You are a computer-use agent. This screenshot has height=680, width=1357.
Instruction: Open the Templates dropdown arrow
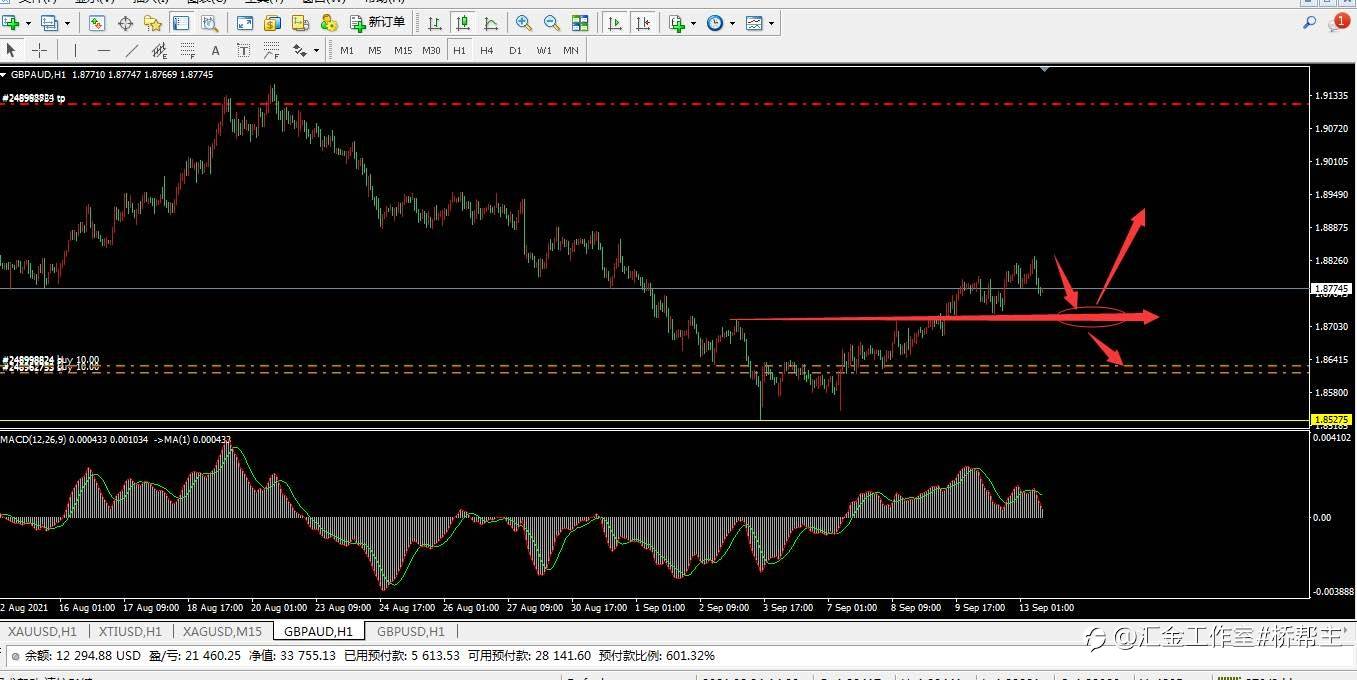tap(772, 23)
